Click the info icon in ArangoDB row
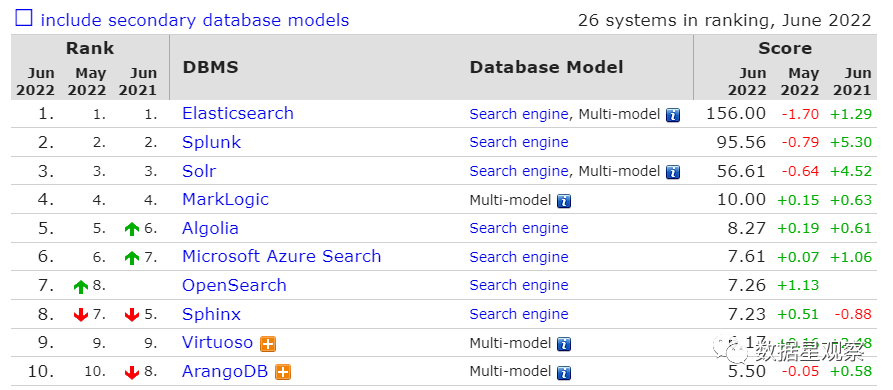Screen dimensions: 893x390 pyautogui.click(x=564, y=373)
